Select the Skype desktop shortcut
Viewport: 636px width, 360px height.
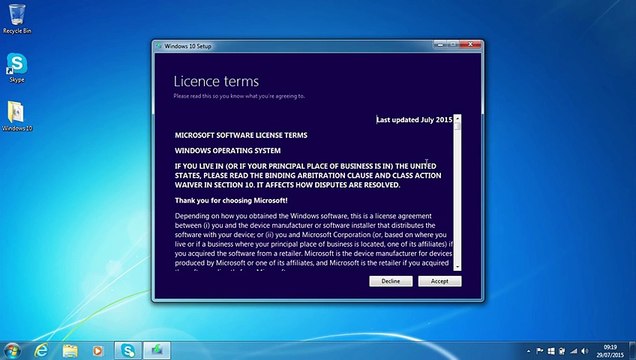[x=17, y=68]
